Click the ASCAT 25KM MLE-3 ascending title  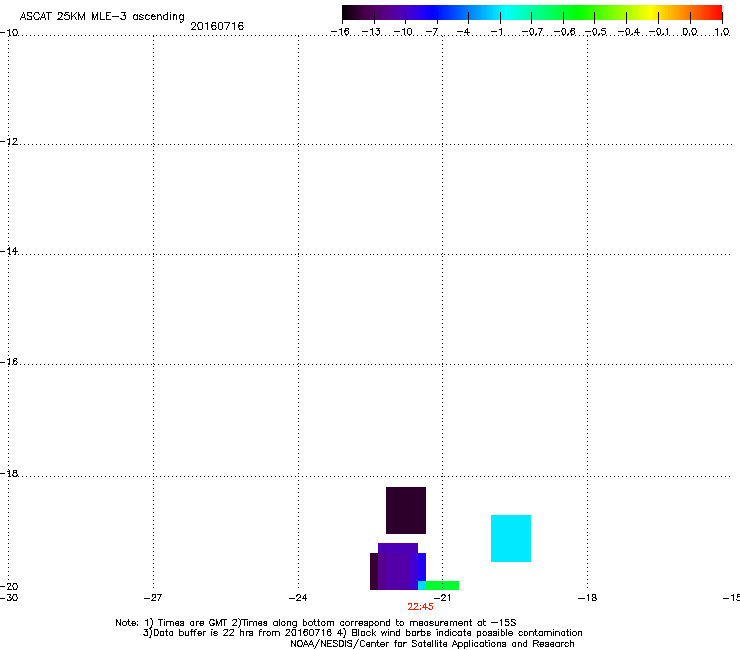pyautogui.click(x=102, y=16)
